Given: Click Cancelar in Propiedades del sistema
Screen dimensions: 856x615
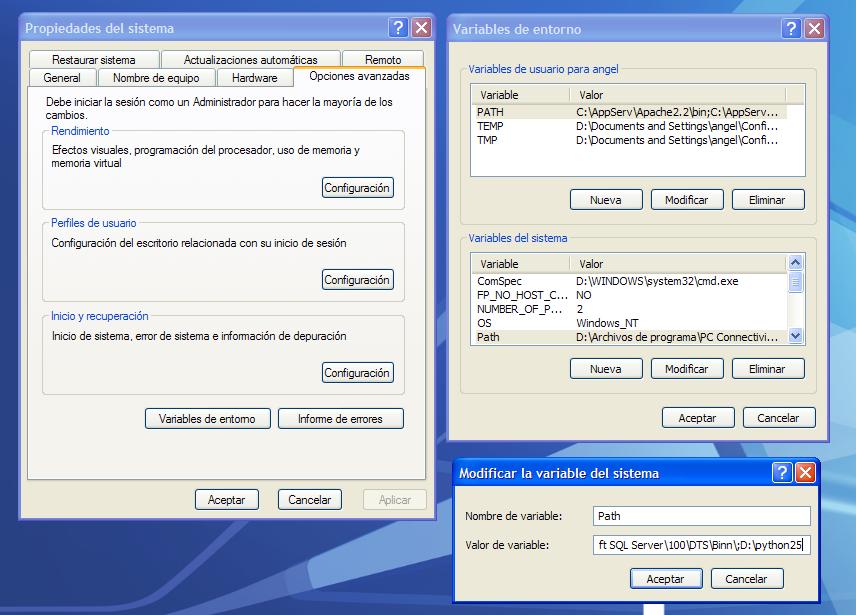Looking at the screenshot, I should [x=310, y=499].
